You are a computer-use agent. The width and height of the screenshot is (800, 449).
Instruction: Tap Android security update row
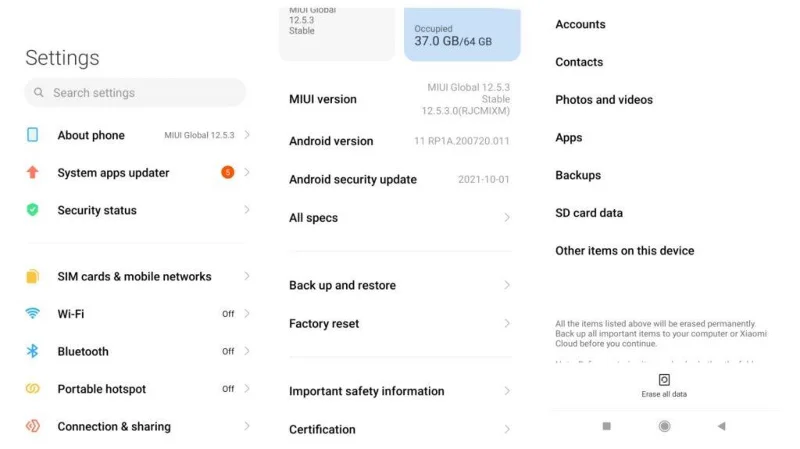[x=400, y=179]
